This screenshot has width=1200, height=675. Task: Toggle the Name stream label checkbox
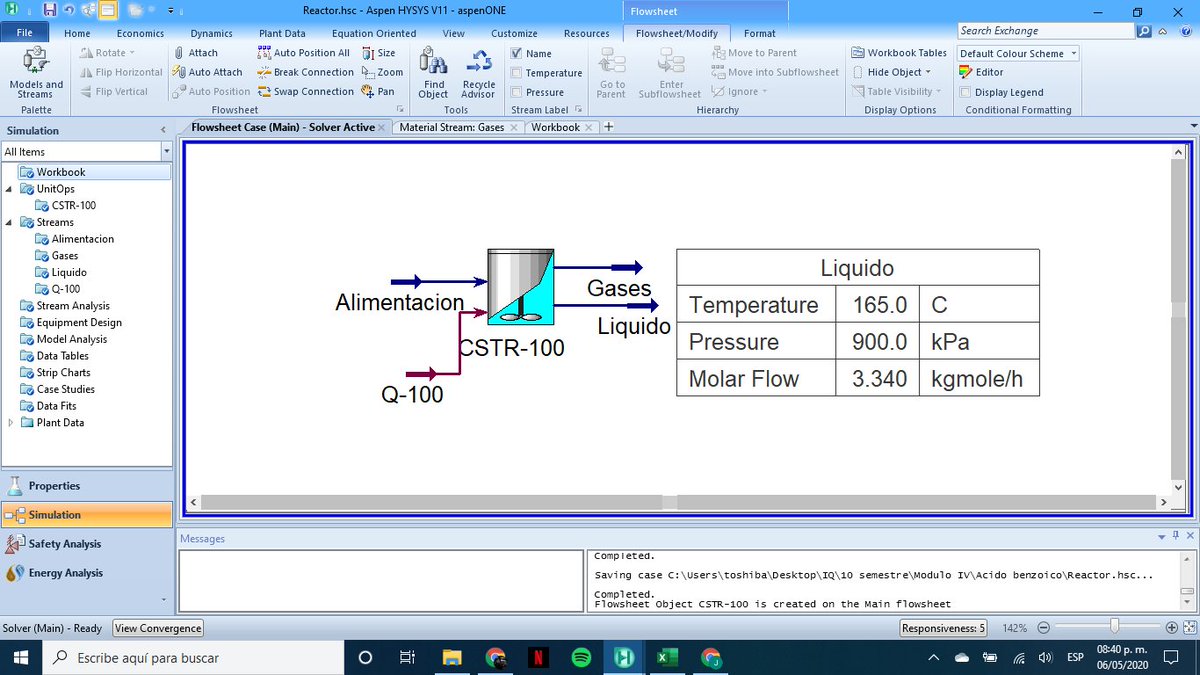(516, 54)
